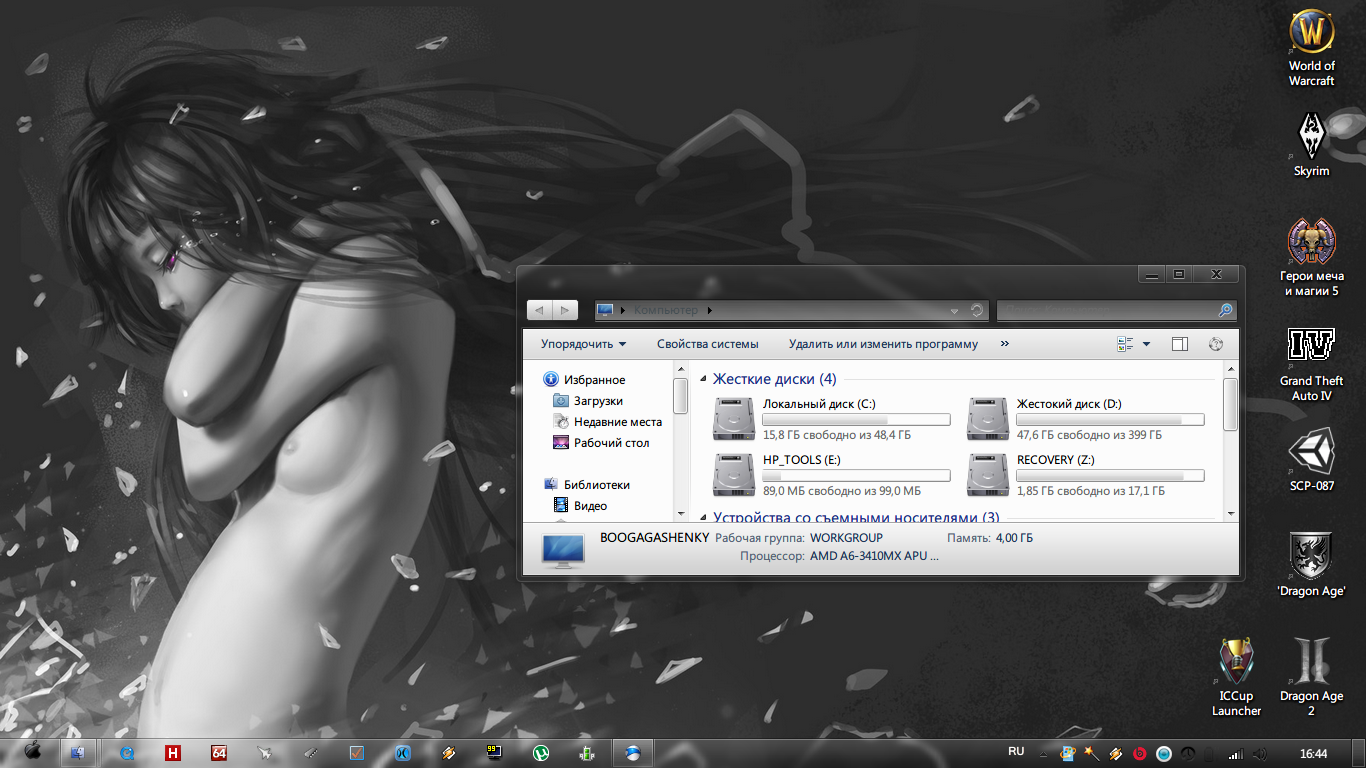Change view with the views icon
Screen dimensions: 1366x768
coord(1125,344)
